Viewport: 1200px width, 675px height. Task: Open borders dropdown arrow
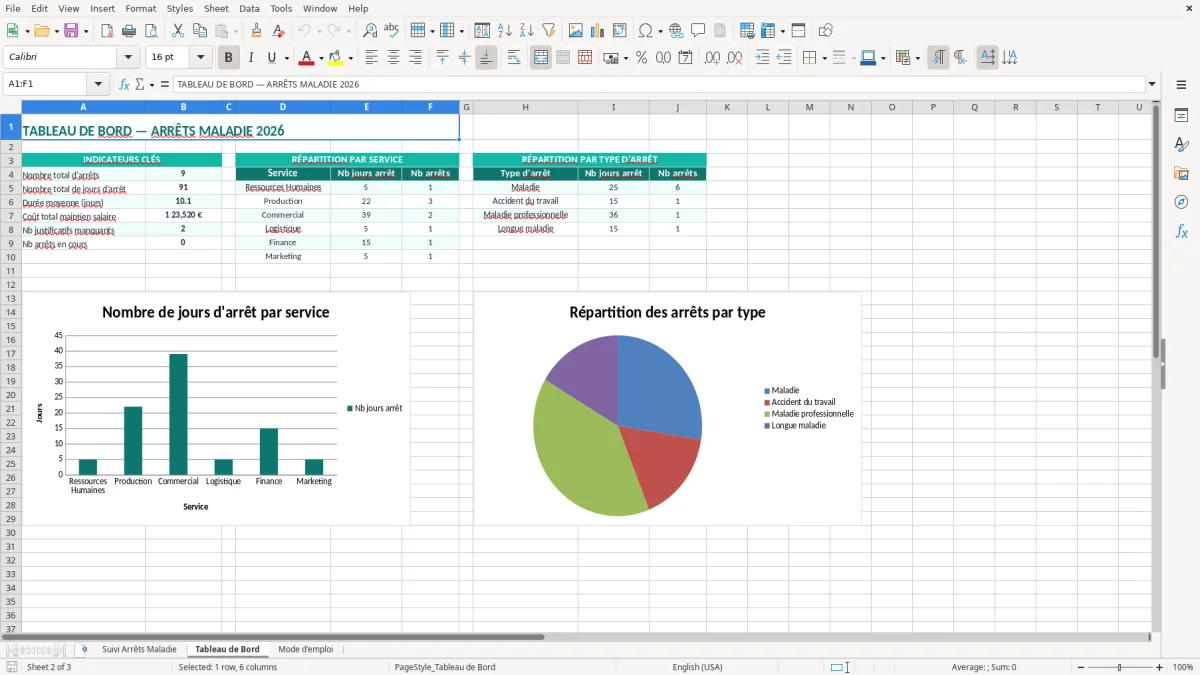coord(823,58)
